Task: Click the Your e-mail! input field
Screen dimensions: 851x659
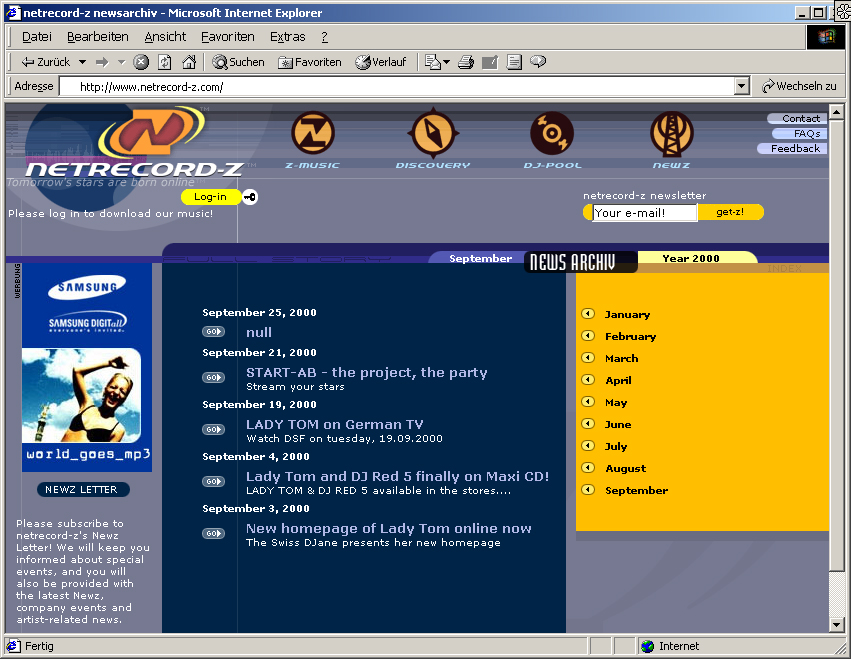Action: tap(644, 213)
